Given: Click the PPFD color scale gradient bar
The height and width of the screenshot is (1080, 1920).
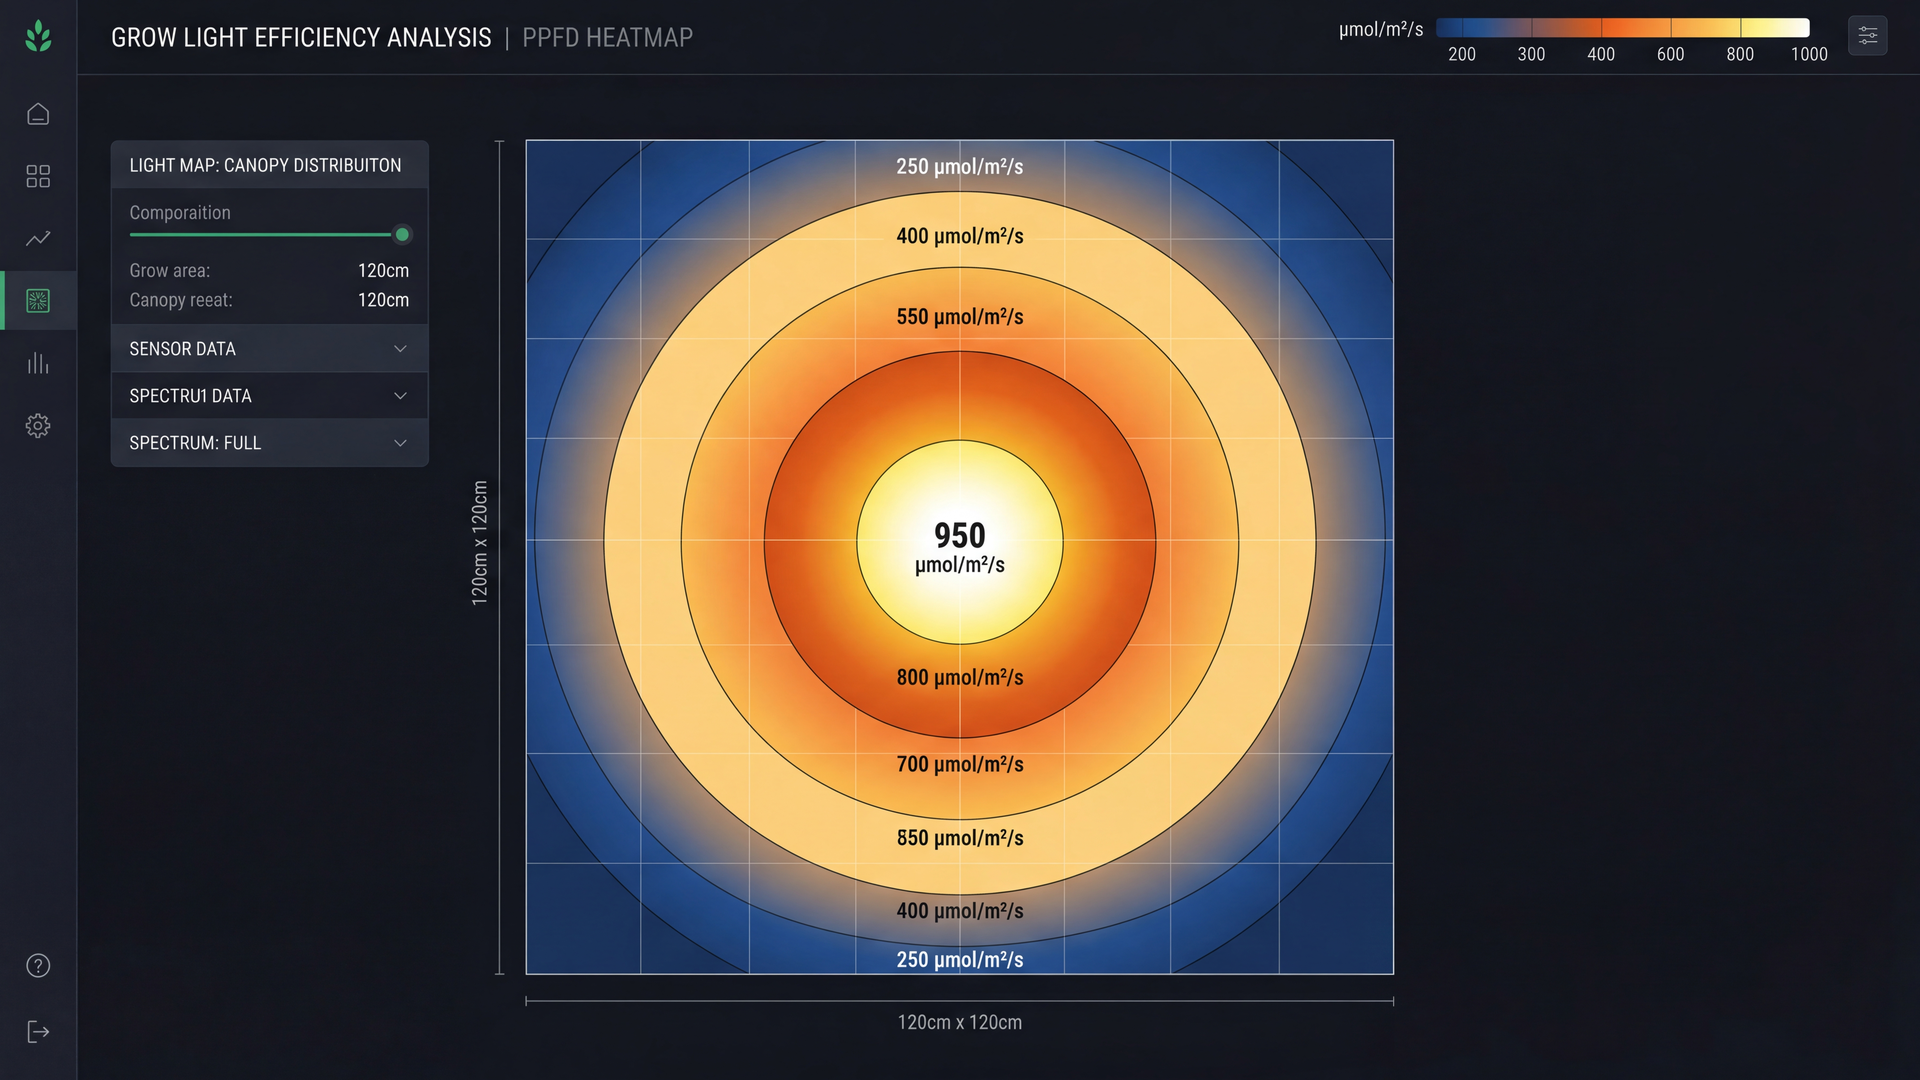Looking at the screenshot, I should click(1622, 28).
